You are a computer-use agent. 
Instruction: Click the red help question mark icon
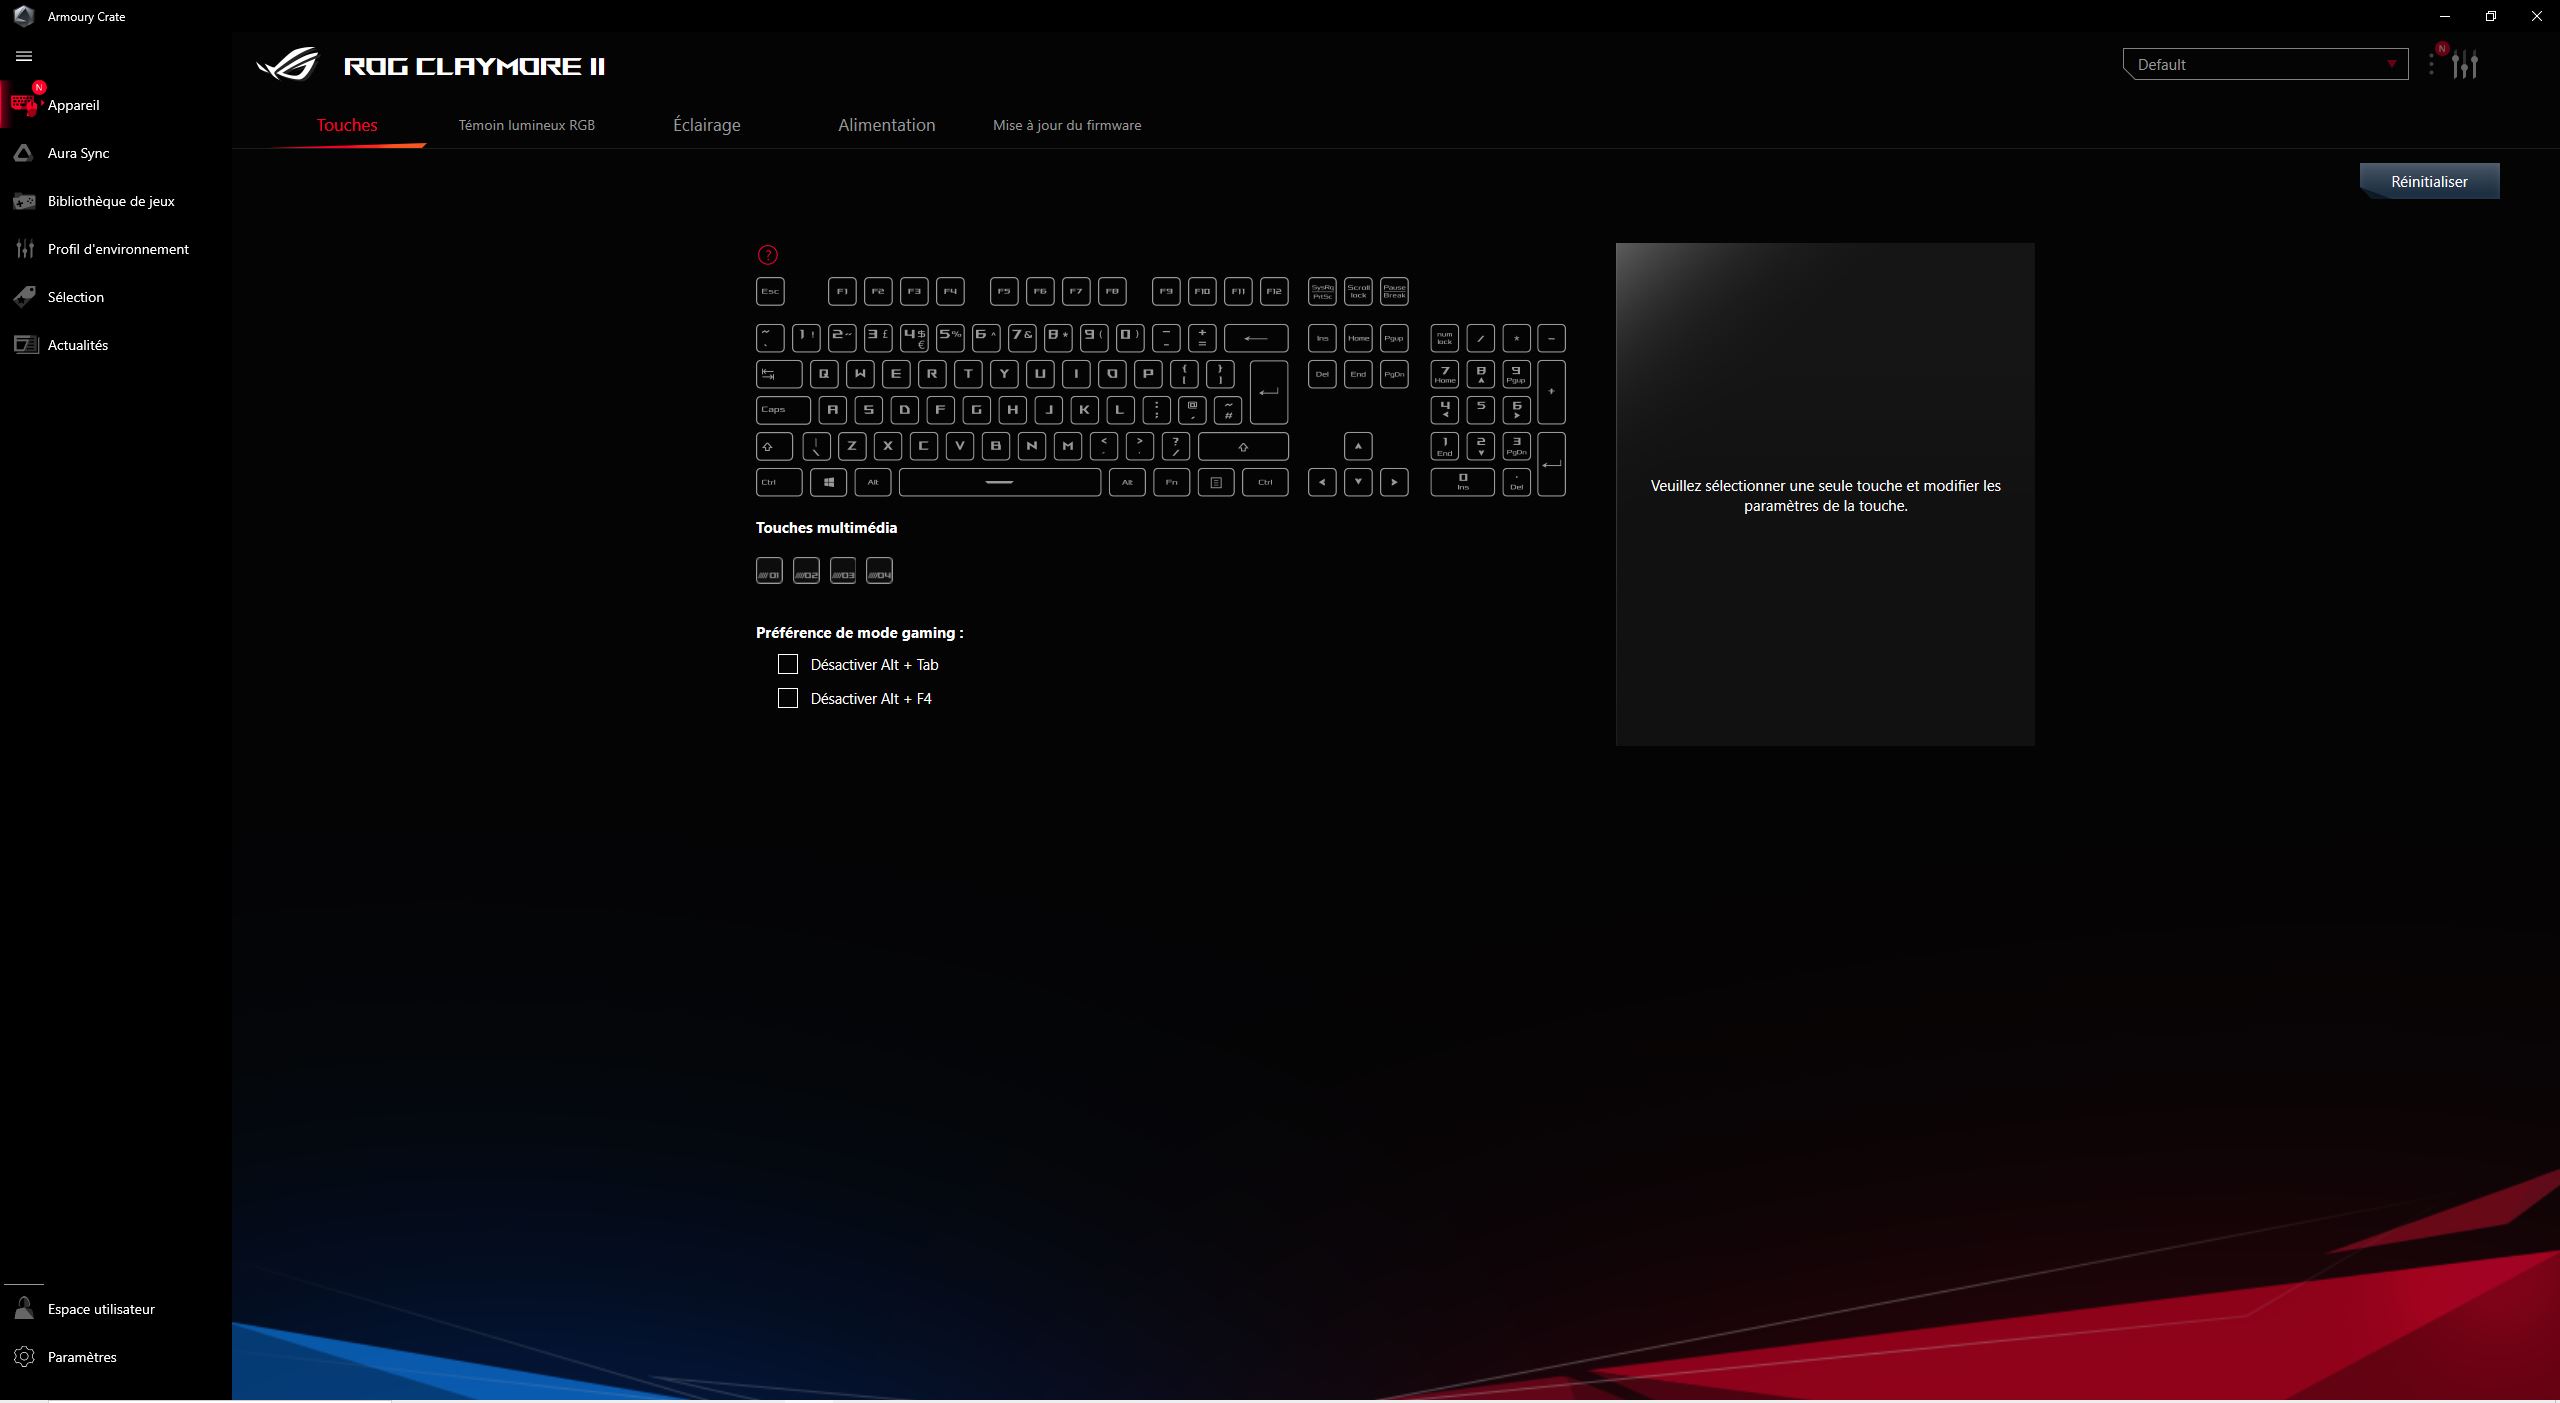click(x=767, y=255)
